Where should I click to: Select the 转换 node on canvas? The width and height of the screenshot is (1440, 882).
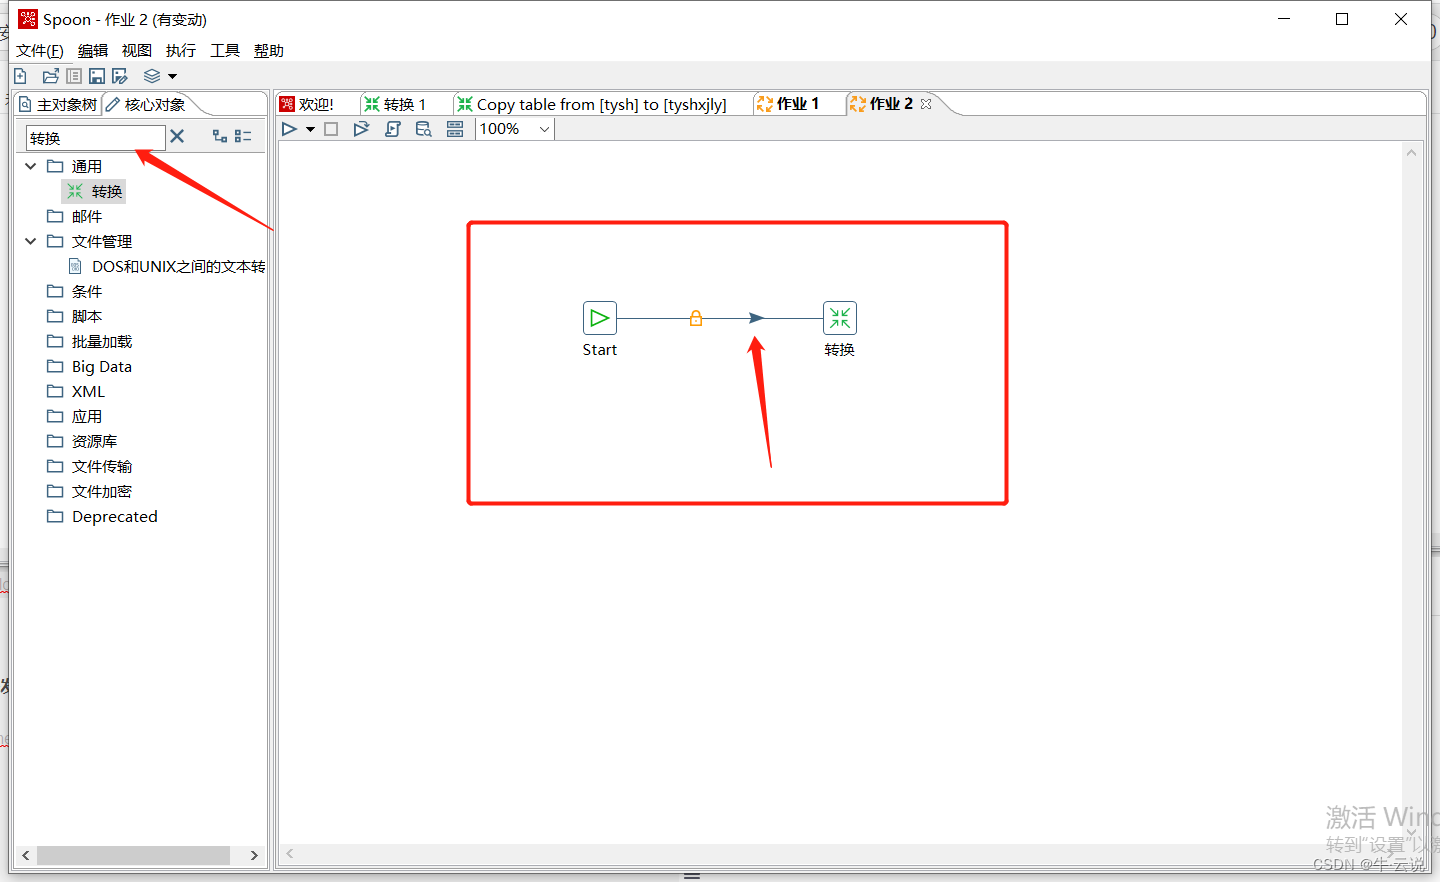pyautogui.click(x=840, y=318)
